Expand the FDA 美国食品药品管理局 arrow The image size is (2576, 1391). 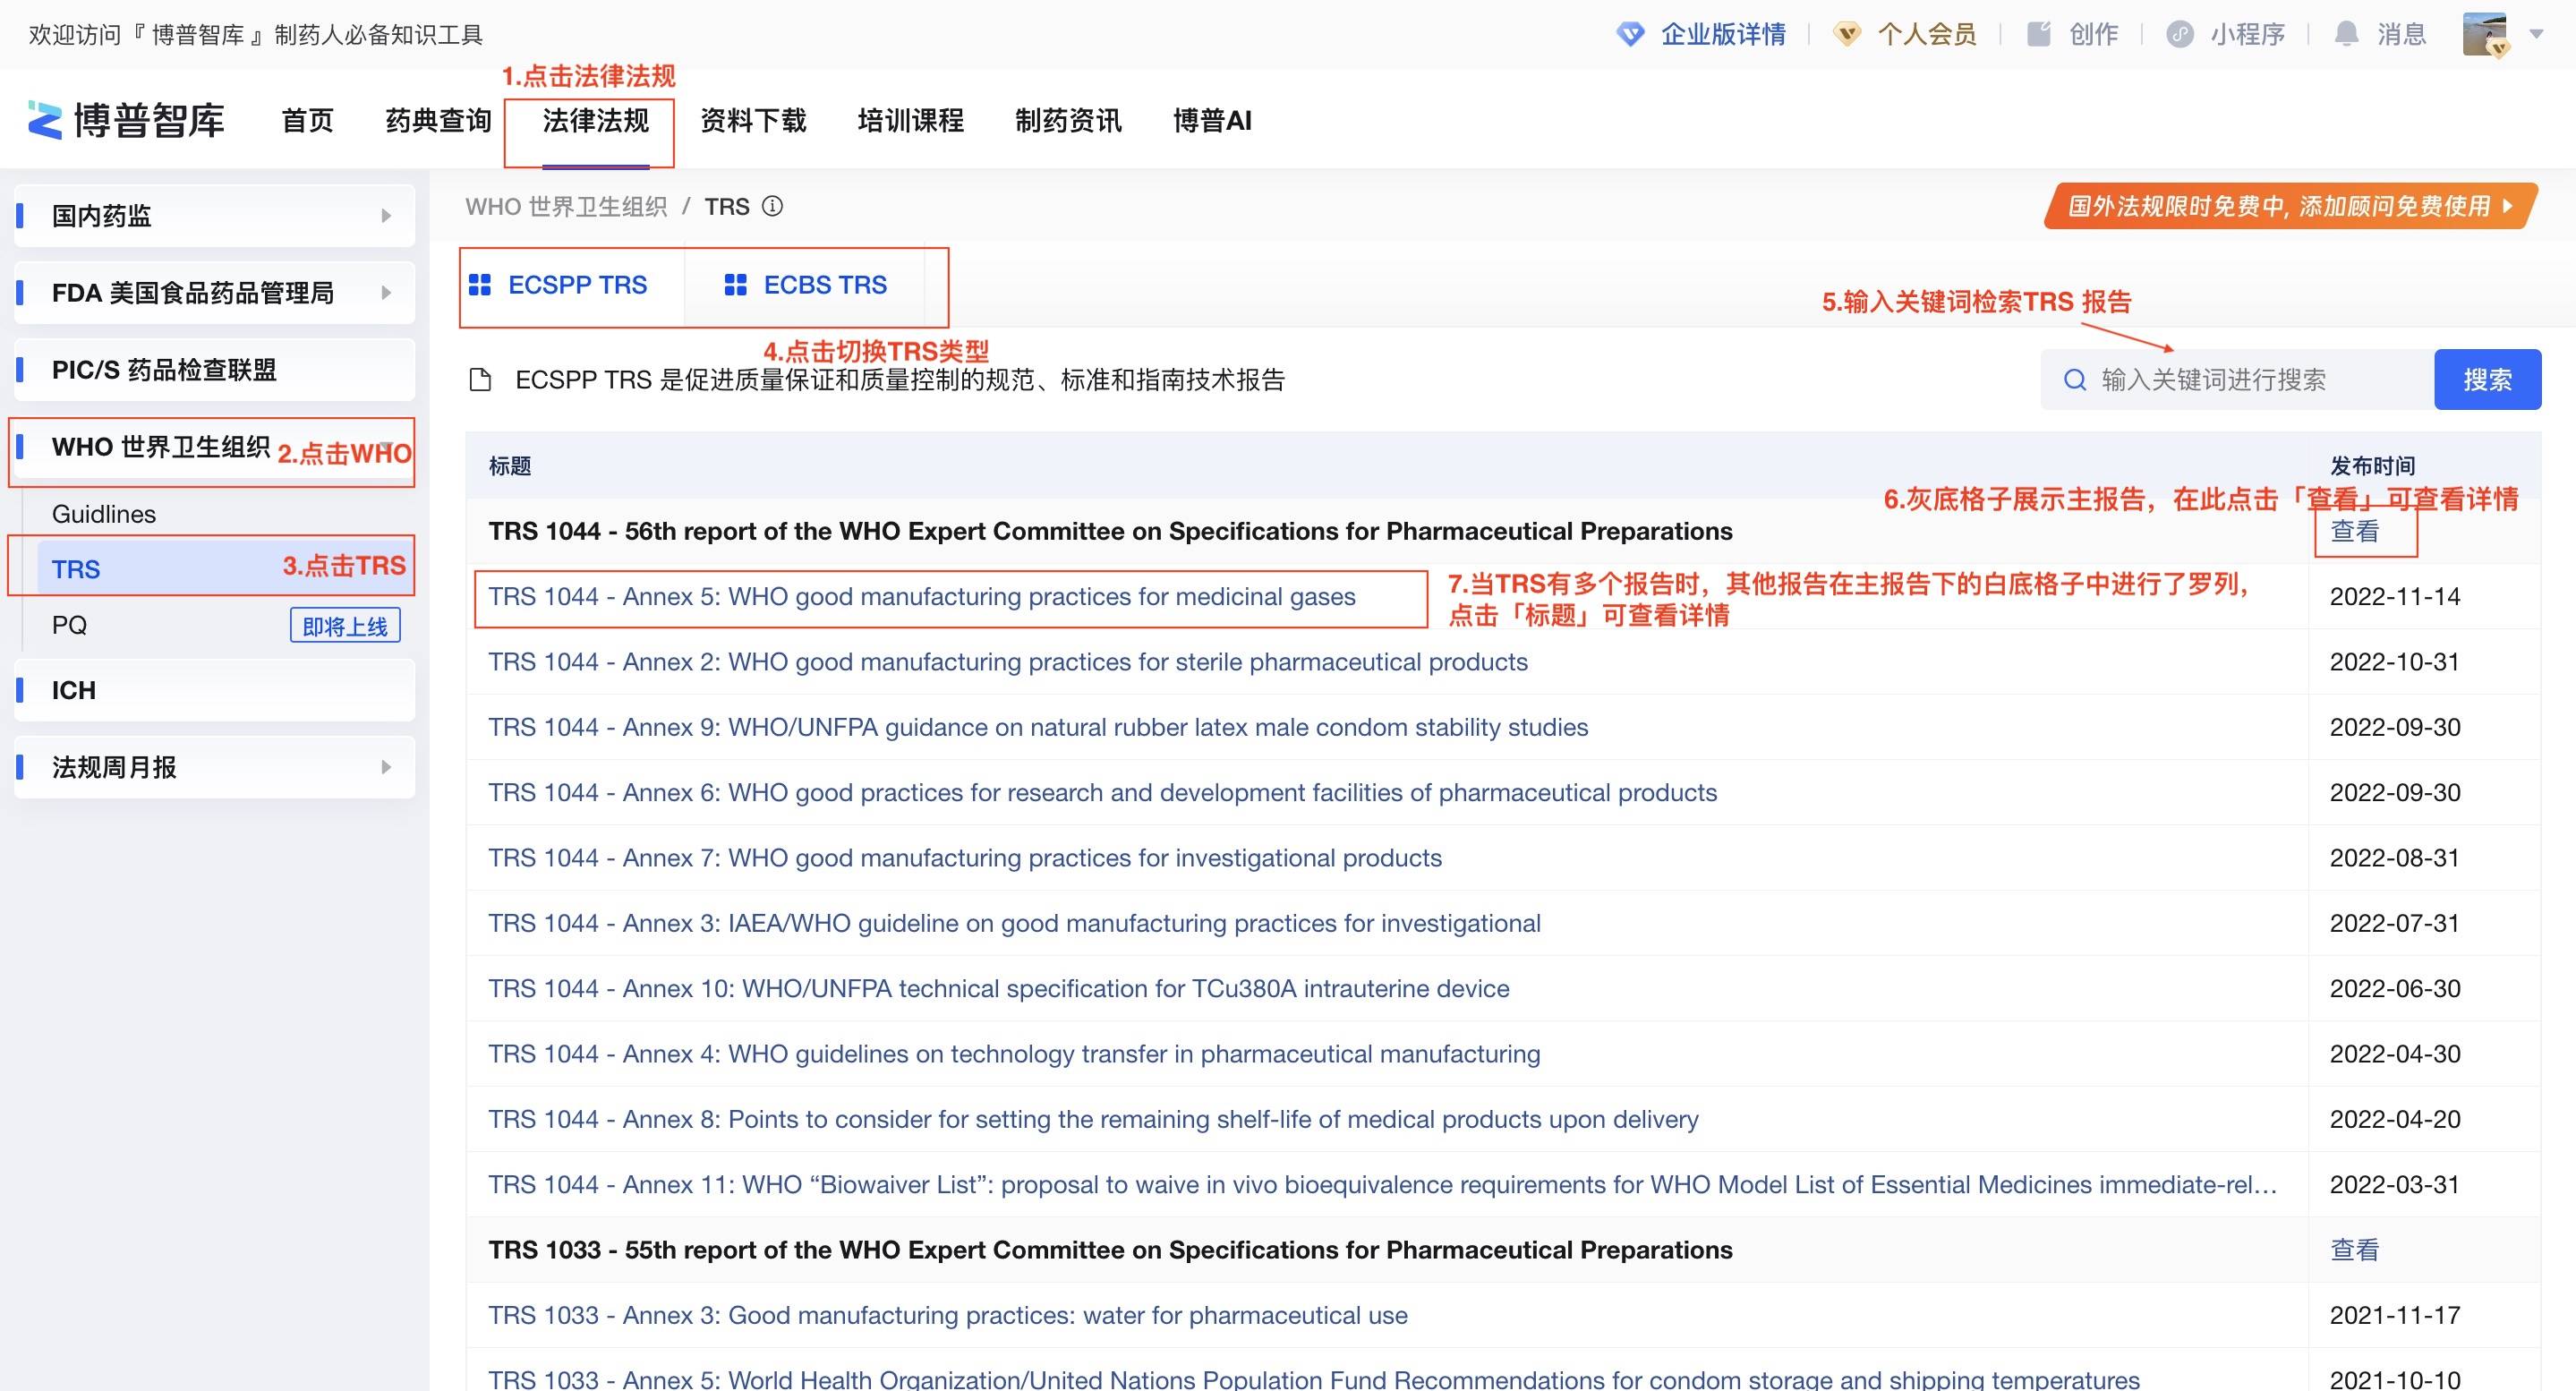click(386, 293)
